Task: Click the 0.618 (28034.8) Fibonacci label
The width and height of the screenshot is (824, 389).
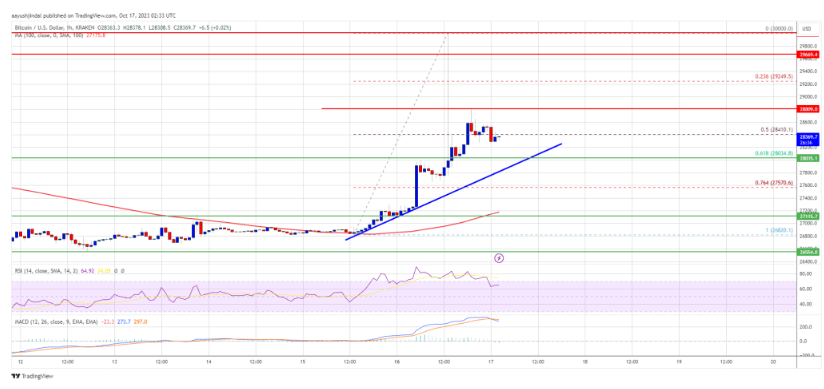Action: pyautogui.click(x=774, y=153)
